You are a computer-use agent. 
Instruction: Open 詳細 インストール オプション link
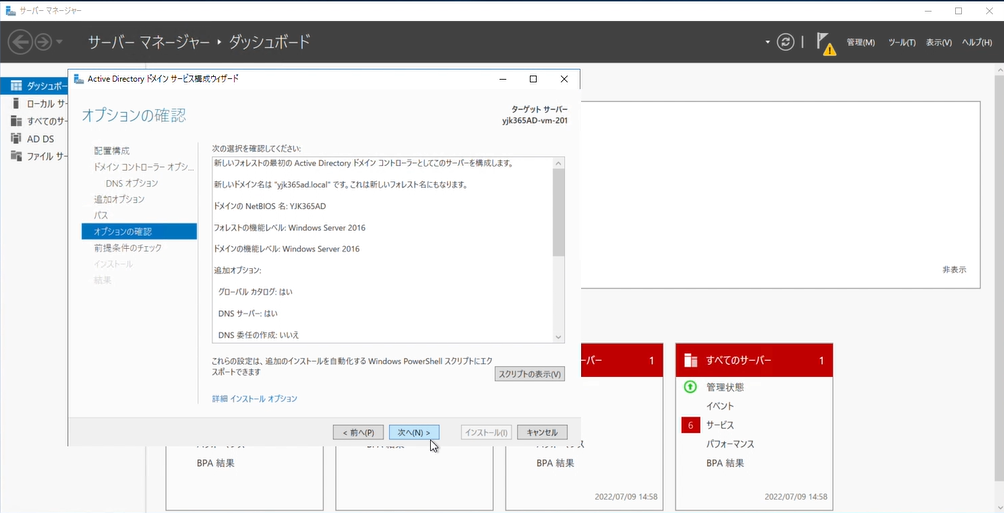tap(255, 398)
